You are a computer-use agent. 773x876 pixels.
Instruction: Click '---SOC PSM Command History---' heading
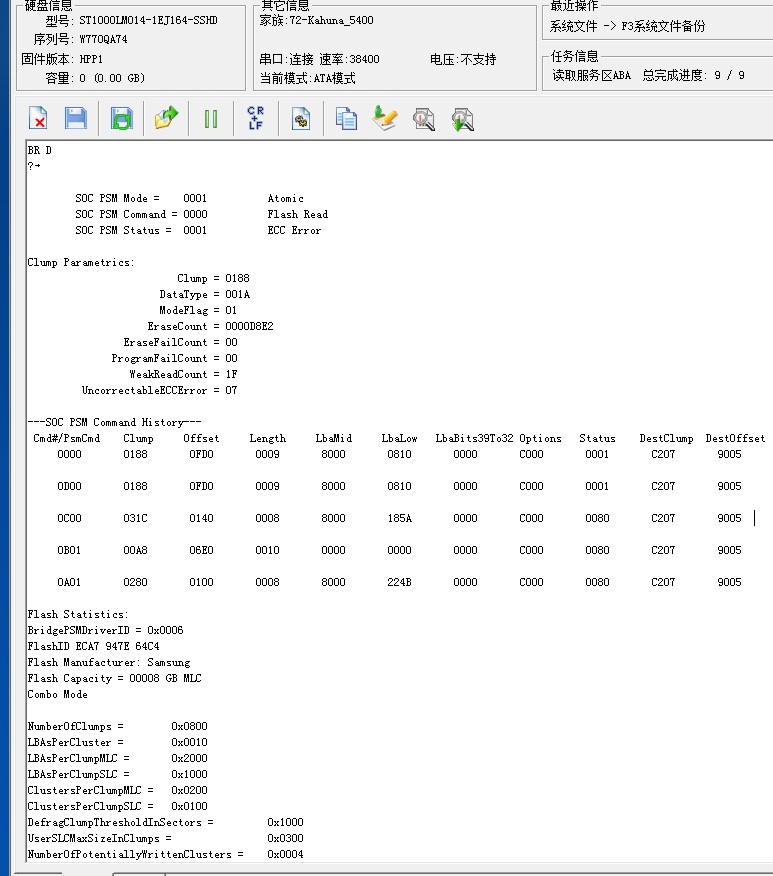114,422
